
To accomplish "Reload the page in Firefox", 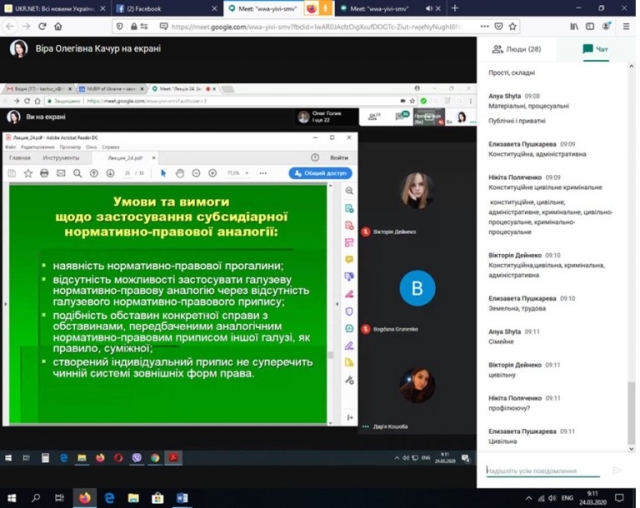I will pyautogui.click(x=42, y=27).
